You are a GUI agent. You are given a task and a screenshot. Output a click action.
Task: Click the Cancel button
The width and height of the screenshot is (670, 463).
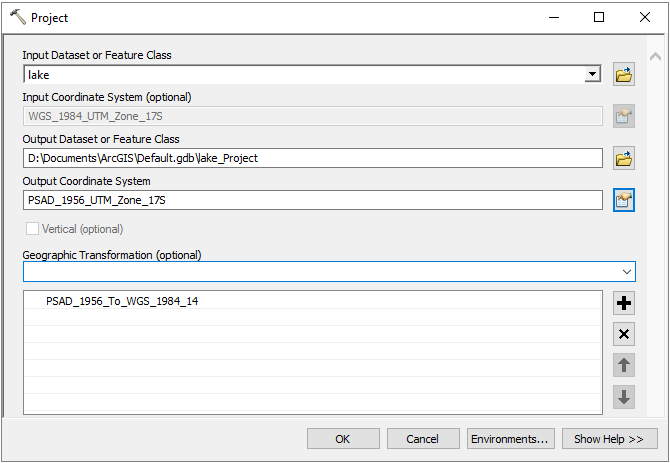[x=422, y=438]
